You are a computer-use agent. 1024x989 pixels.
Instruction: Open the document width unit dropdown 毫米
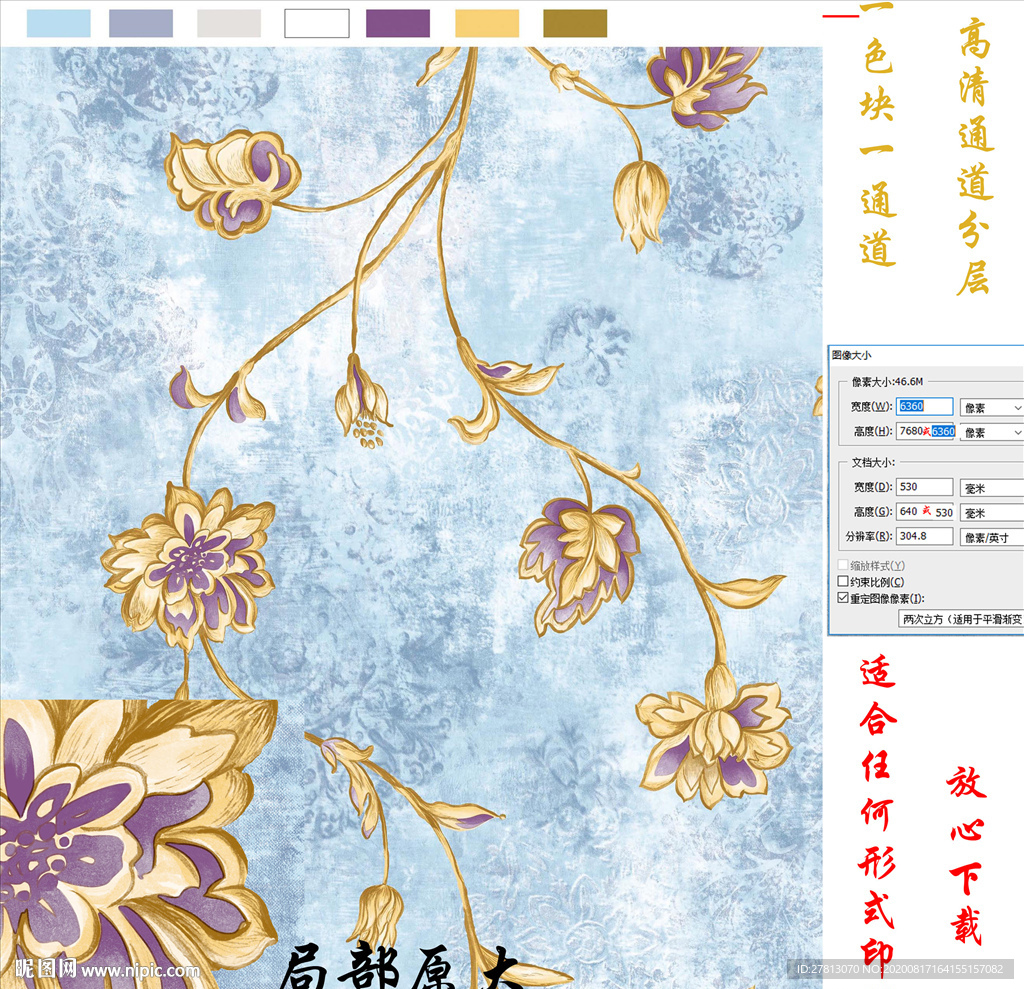point(991,488)
